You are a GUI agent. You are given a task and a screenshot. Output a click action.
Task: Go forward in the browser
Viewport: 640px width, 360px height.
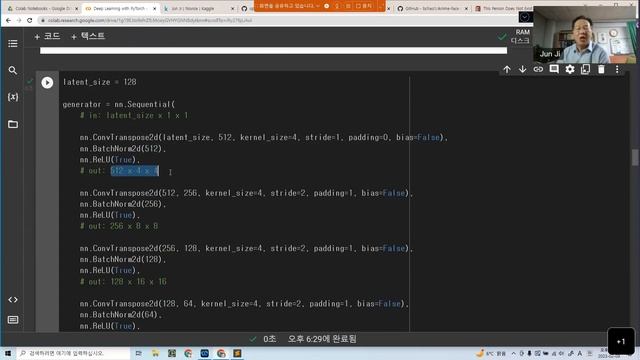(x=19, y=20)
